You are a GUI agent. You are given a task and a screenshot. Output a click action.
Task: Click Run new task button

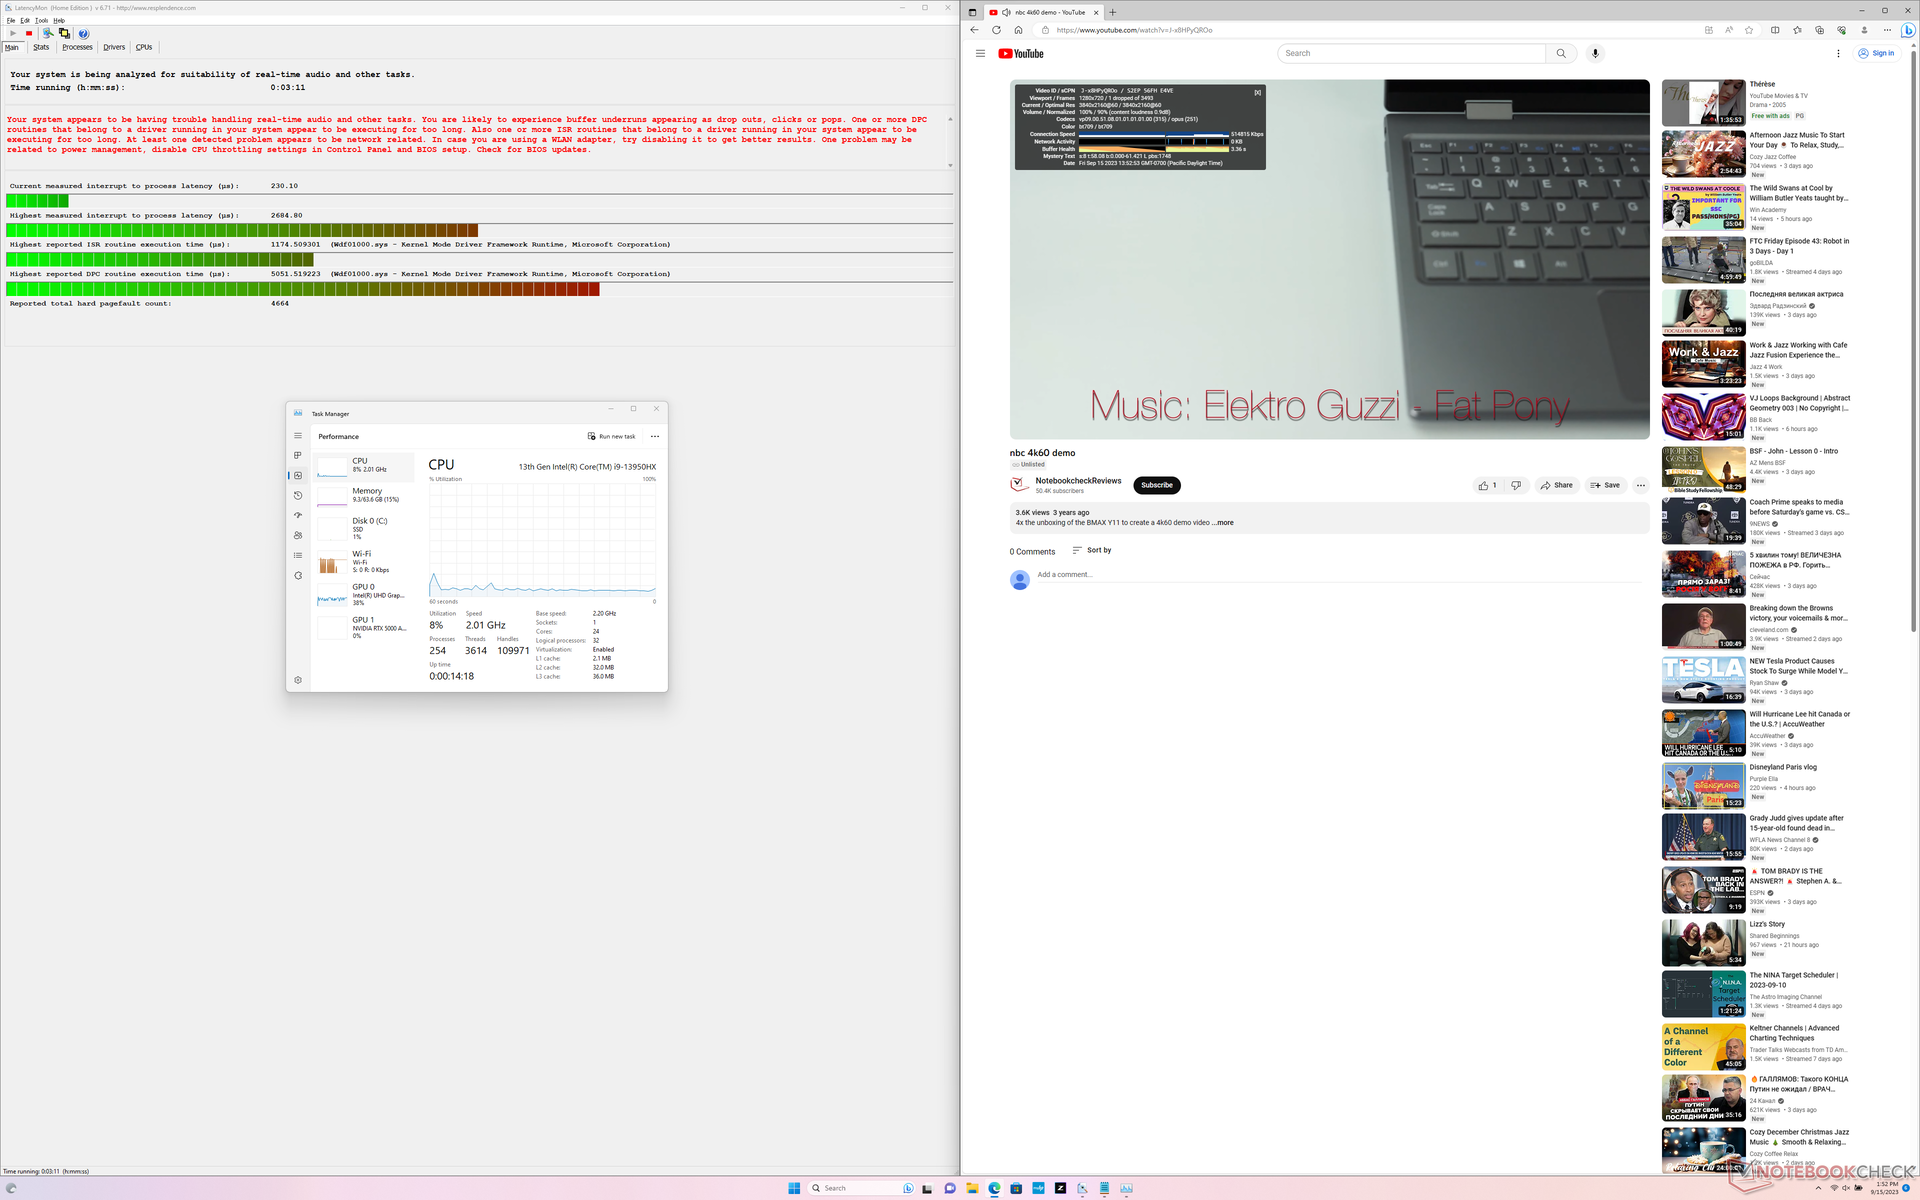pos(611,436)
